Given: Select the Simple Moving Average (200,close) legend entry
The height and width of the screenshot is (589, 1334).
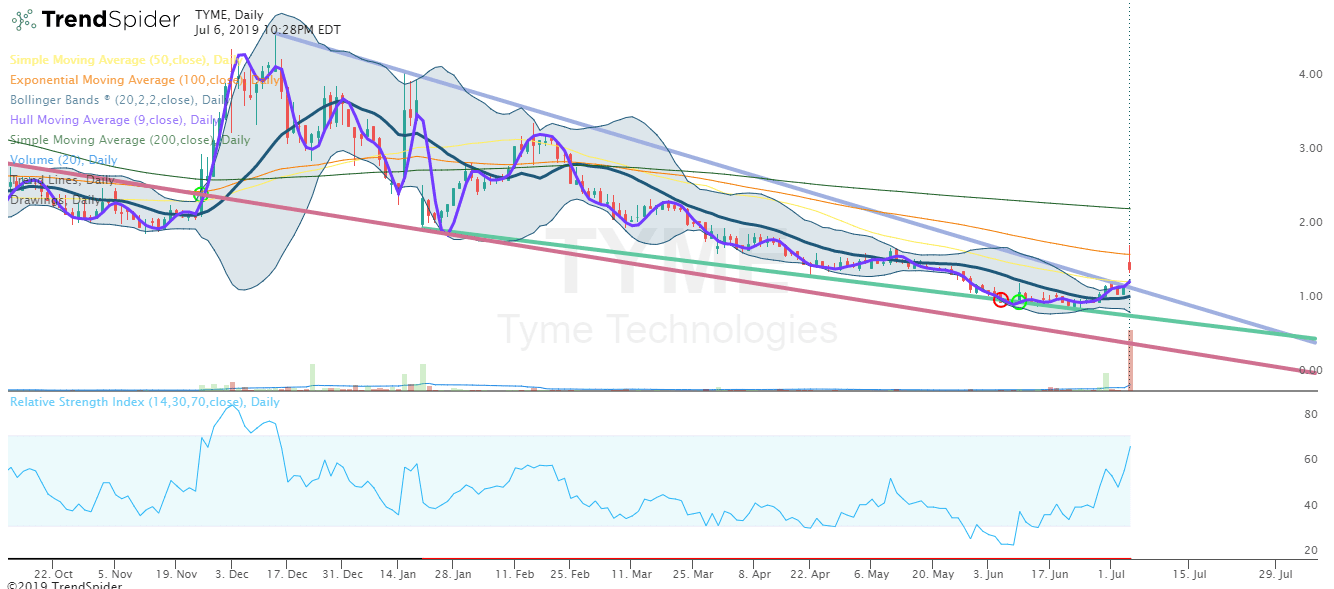Looking at the screenshot, I should 129,140.
